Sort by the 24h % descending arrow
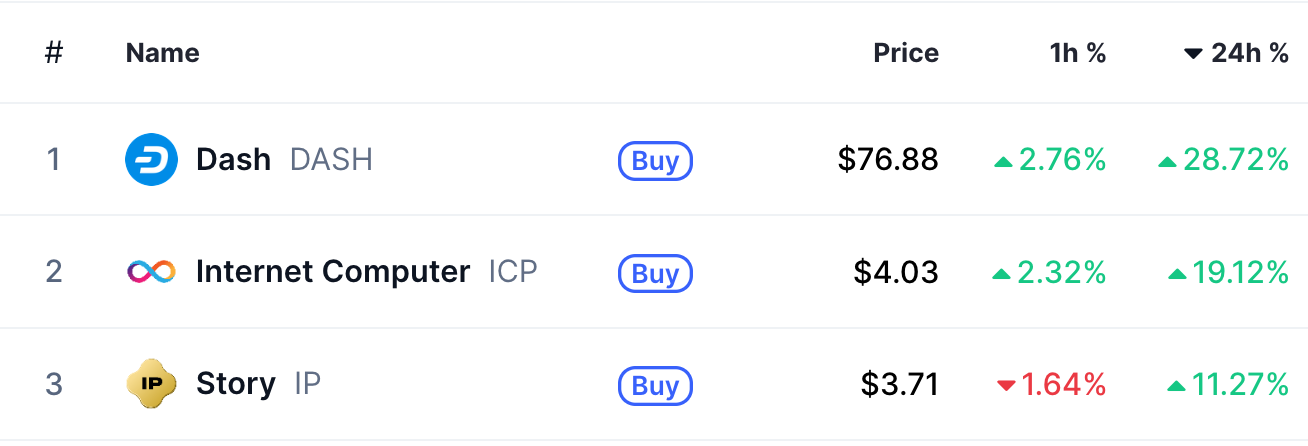 pos(1192,54)
